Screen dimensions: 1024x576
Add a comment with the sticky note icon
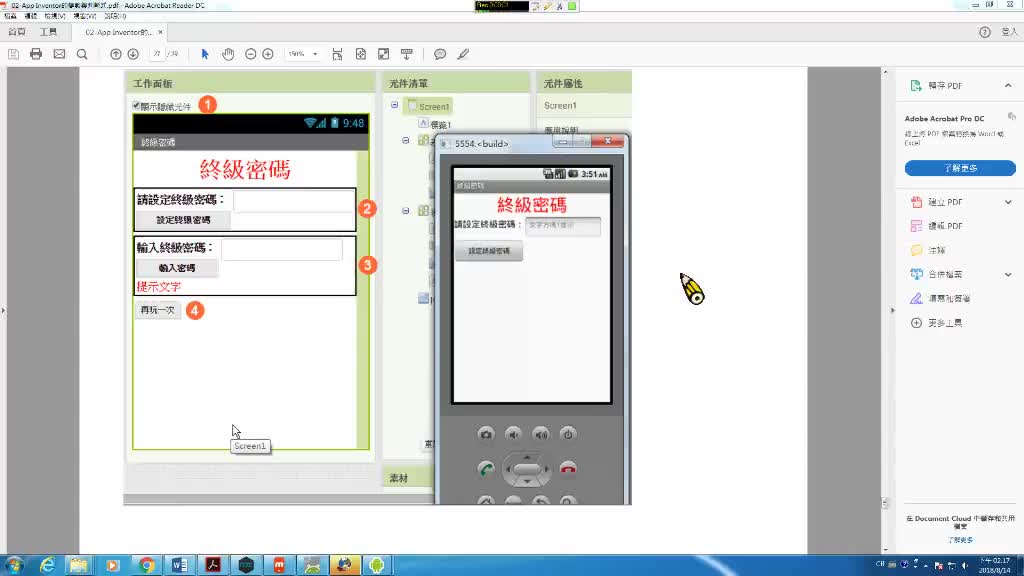[x=440, y=54]
